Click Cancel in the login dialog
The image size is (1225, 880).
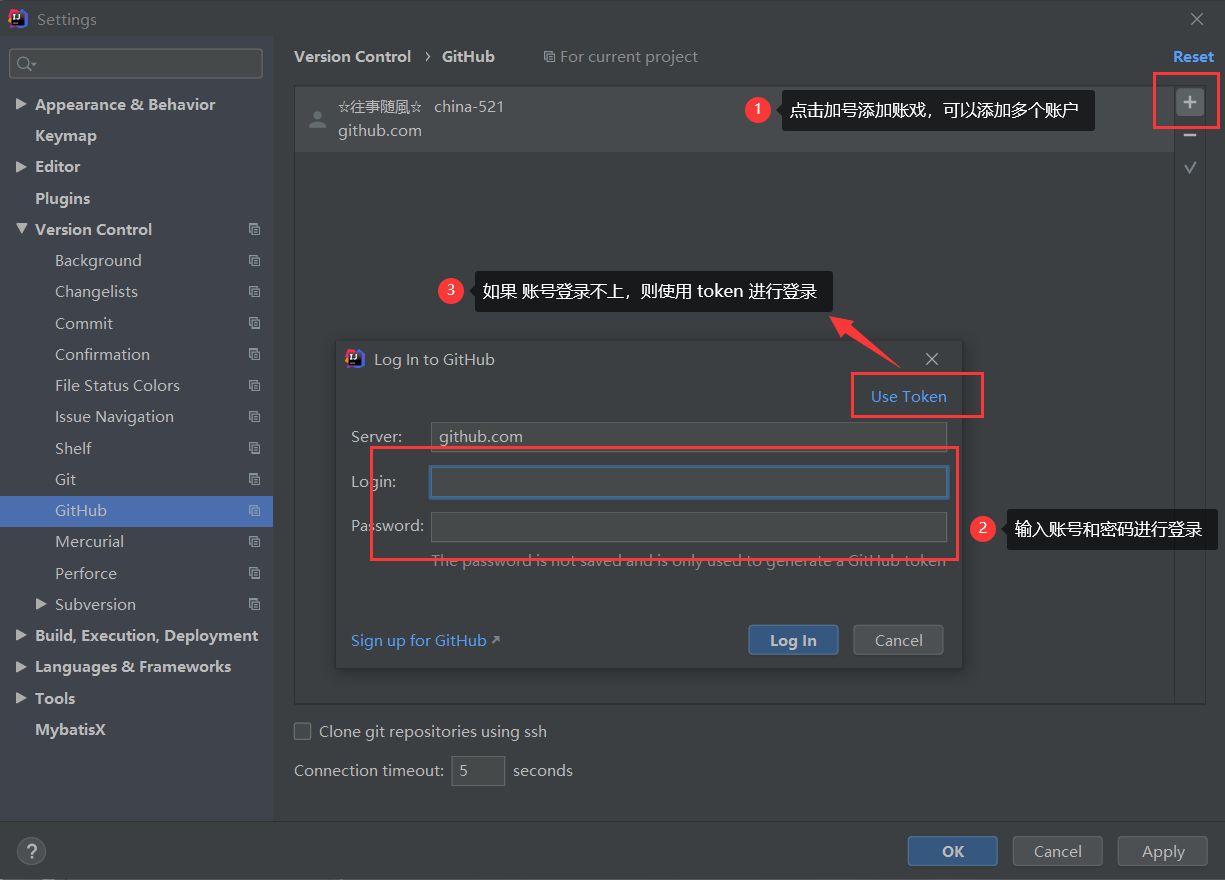tap(898, 640)
